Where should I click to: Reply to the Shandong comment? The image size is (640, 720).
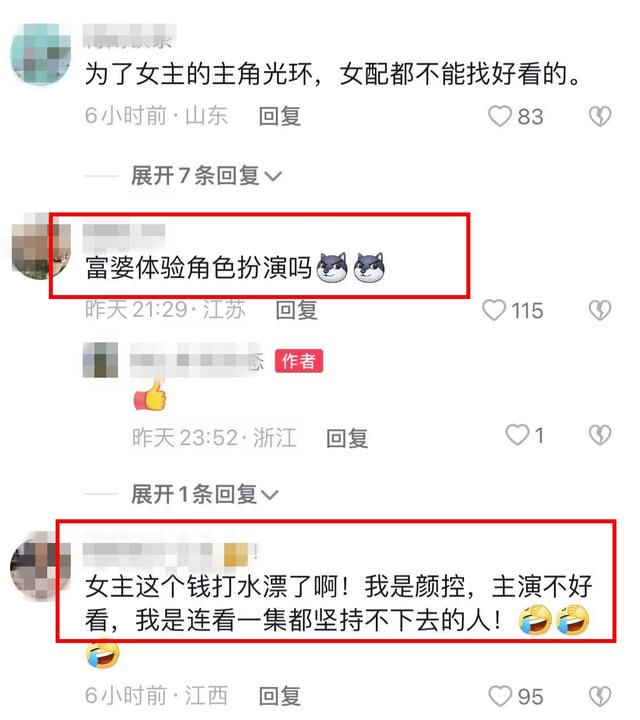pyautogui.click(x=280, y=116)
